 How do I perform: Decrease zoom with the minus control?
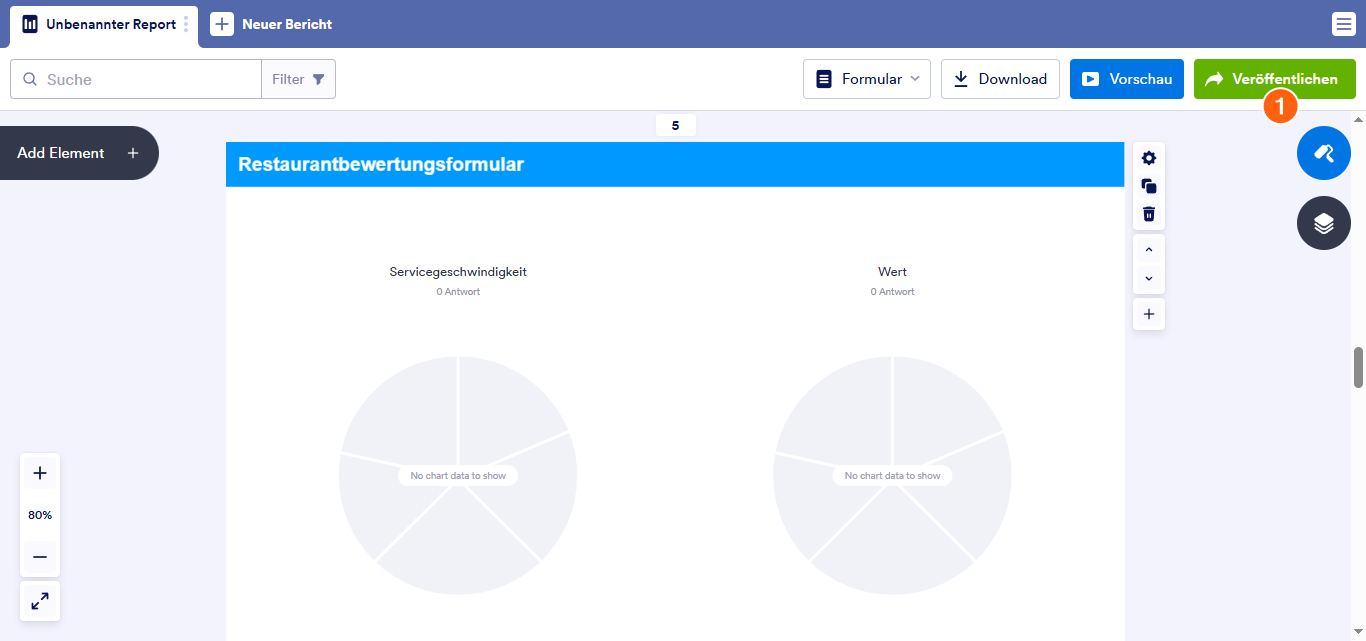pyautogui.click(x=39, y=557)
